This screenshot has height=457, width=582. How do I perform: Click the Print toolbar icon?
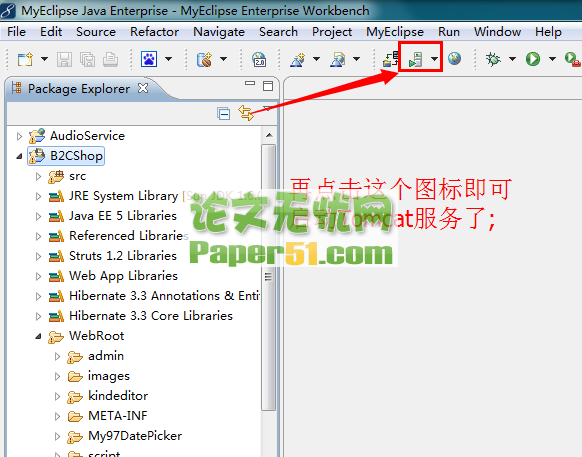coord(111,59)
